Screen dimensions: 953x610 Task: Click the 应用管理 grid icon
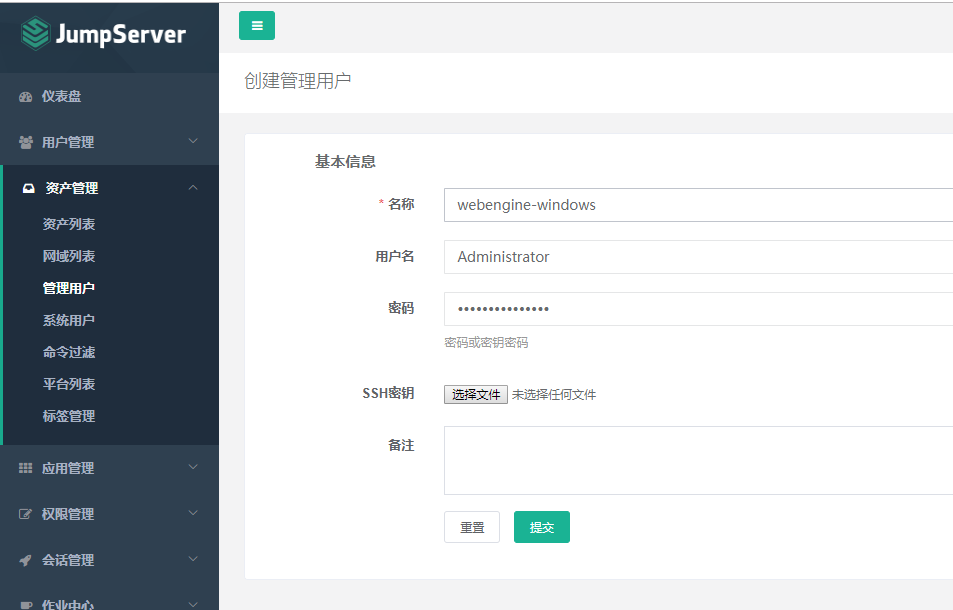click(26, 468)
